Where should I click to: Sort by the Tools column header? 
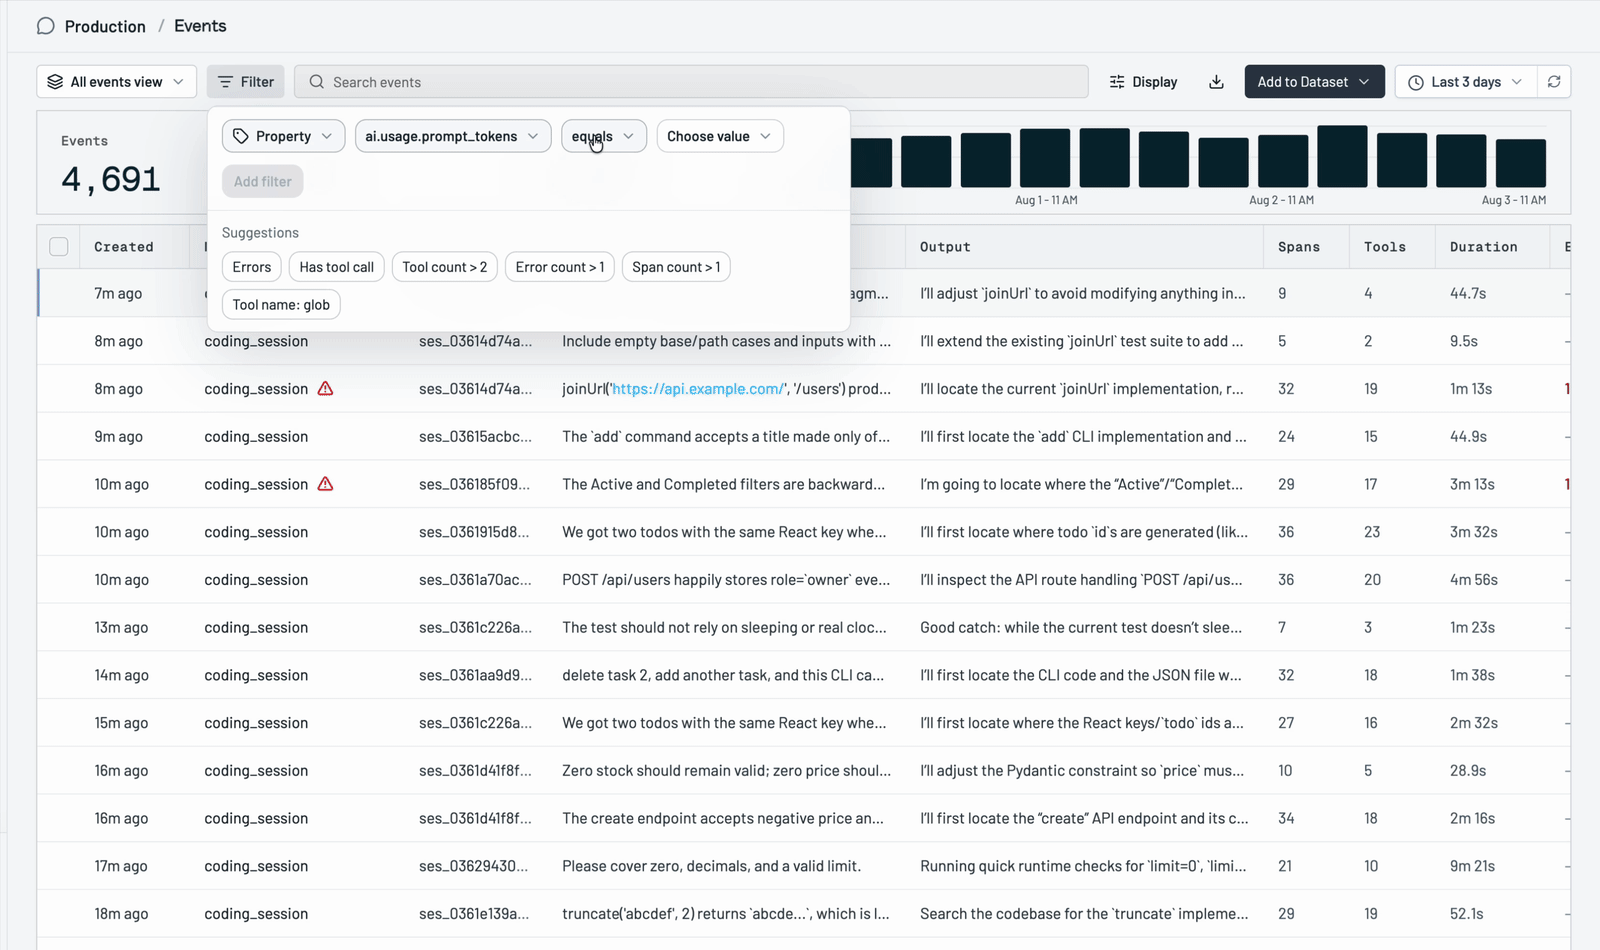(1385, 247)
